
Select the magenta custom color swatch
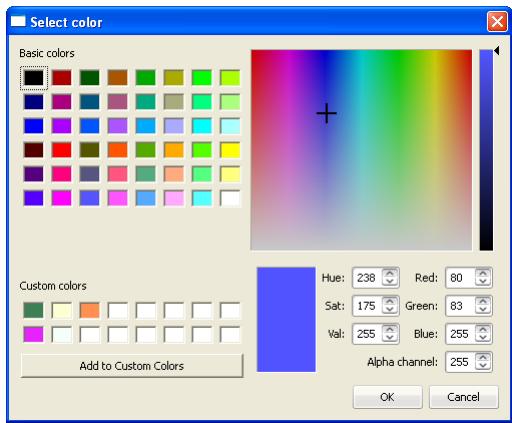coord(34,334)
